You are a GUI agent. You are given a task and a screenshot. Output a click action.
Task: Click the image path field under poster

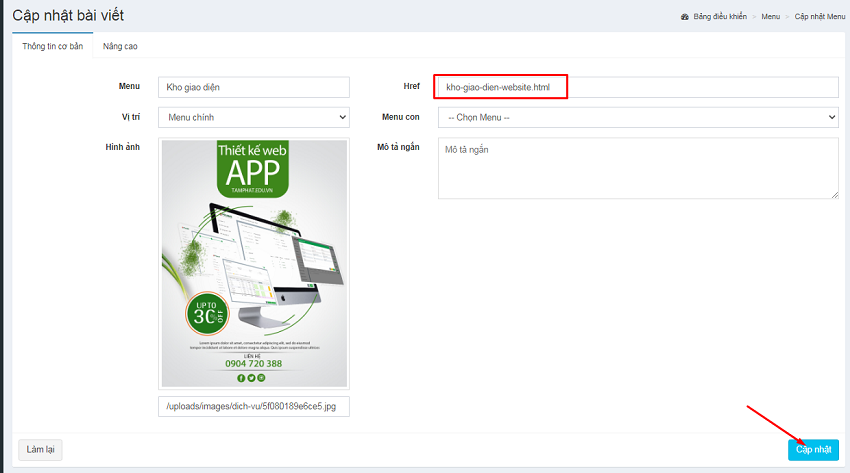(x=253, y=407)
